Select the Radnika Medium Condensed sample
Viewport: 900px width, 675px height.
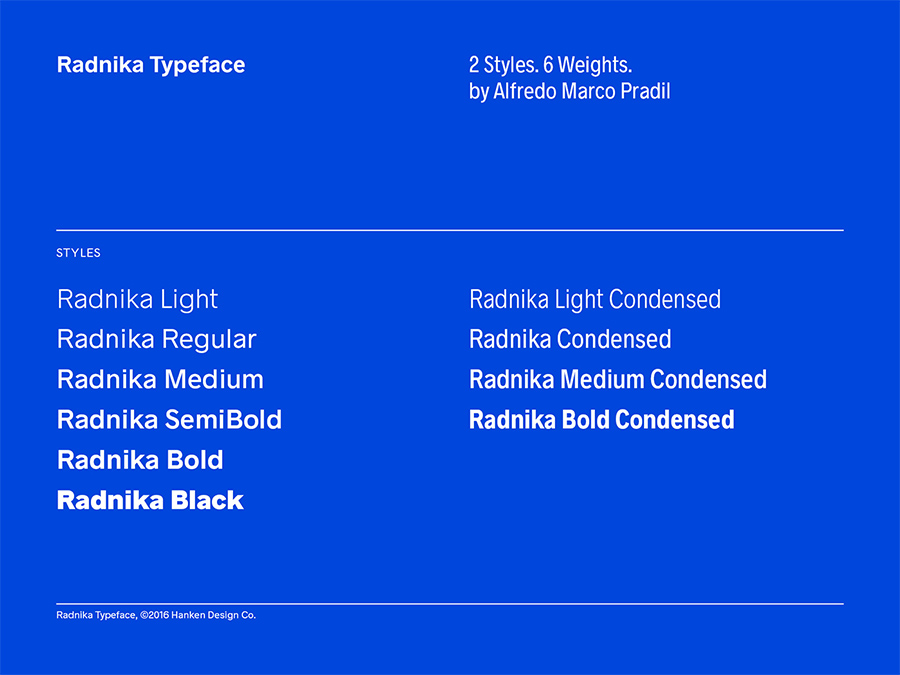pos(618,380)
